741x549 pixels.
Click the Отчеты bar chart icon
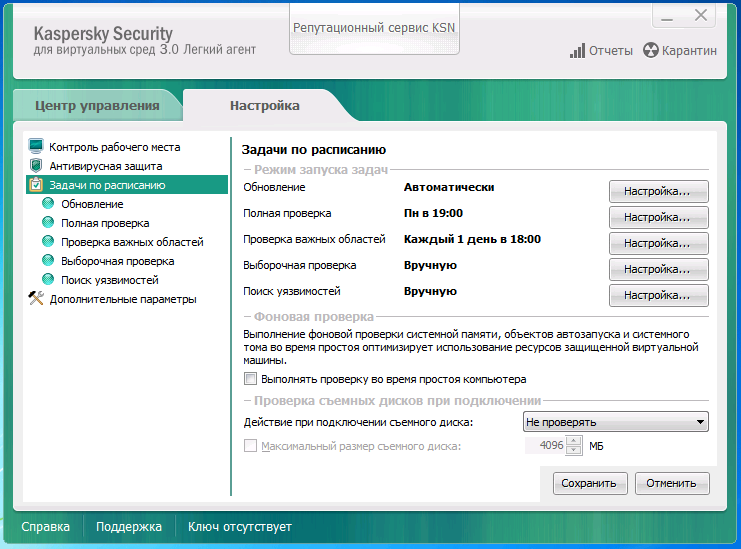[x=577, y=51]
